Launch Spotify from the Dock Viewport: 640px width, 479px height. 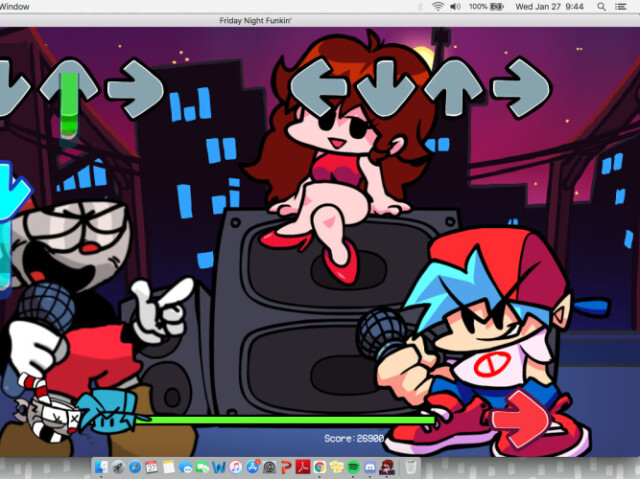(x=353, y=467)
